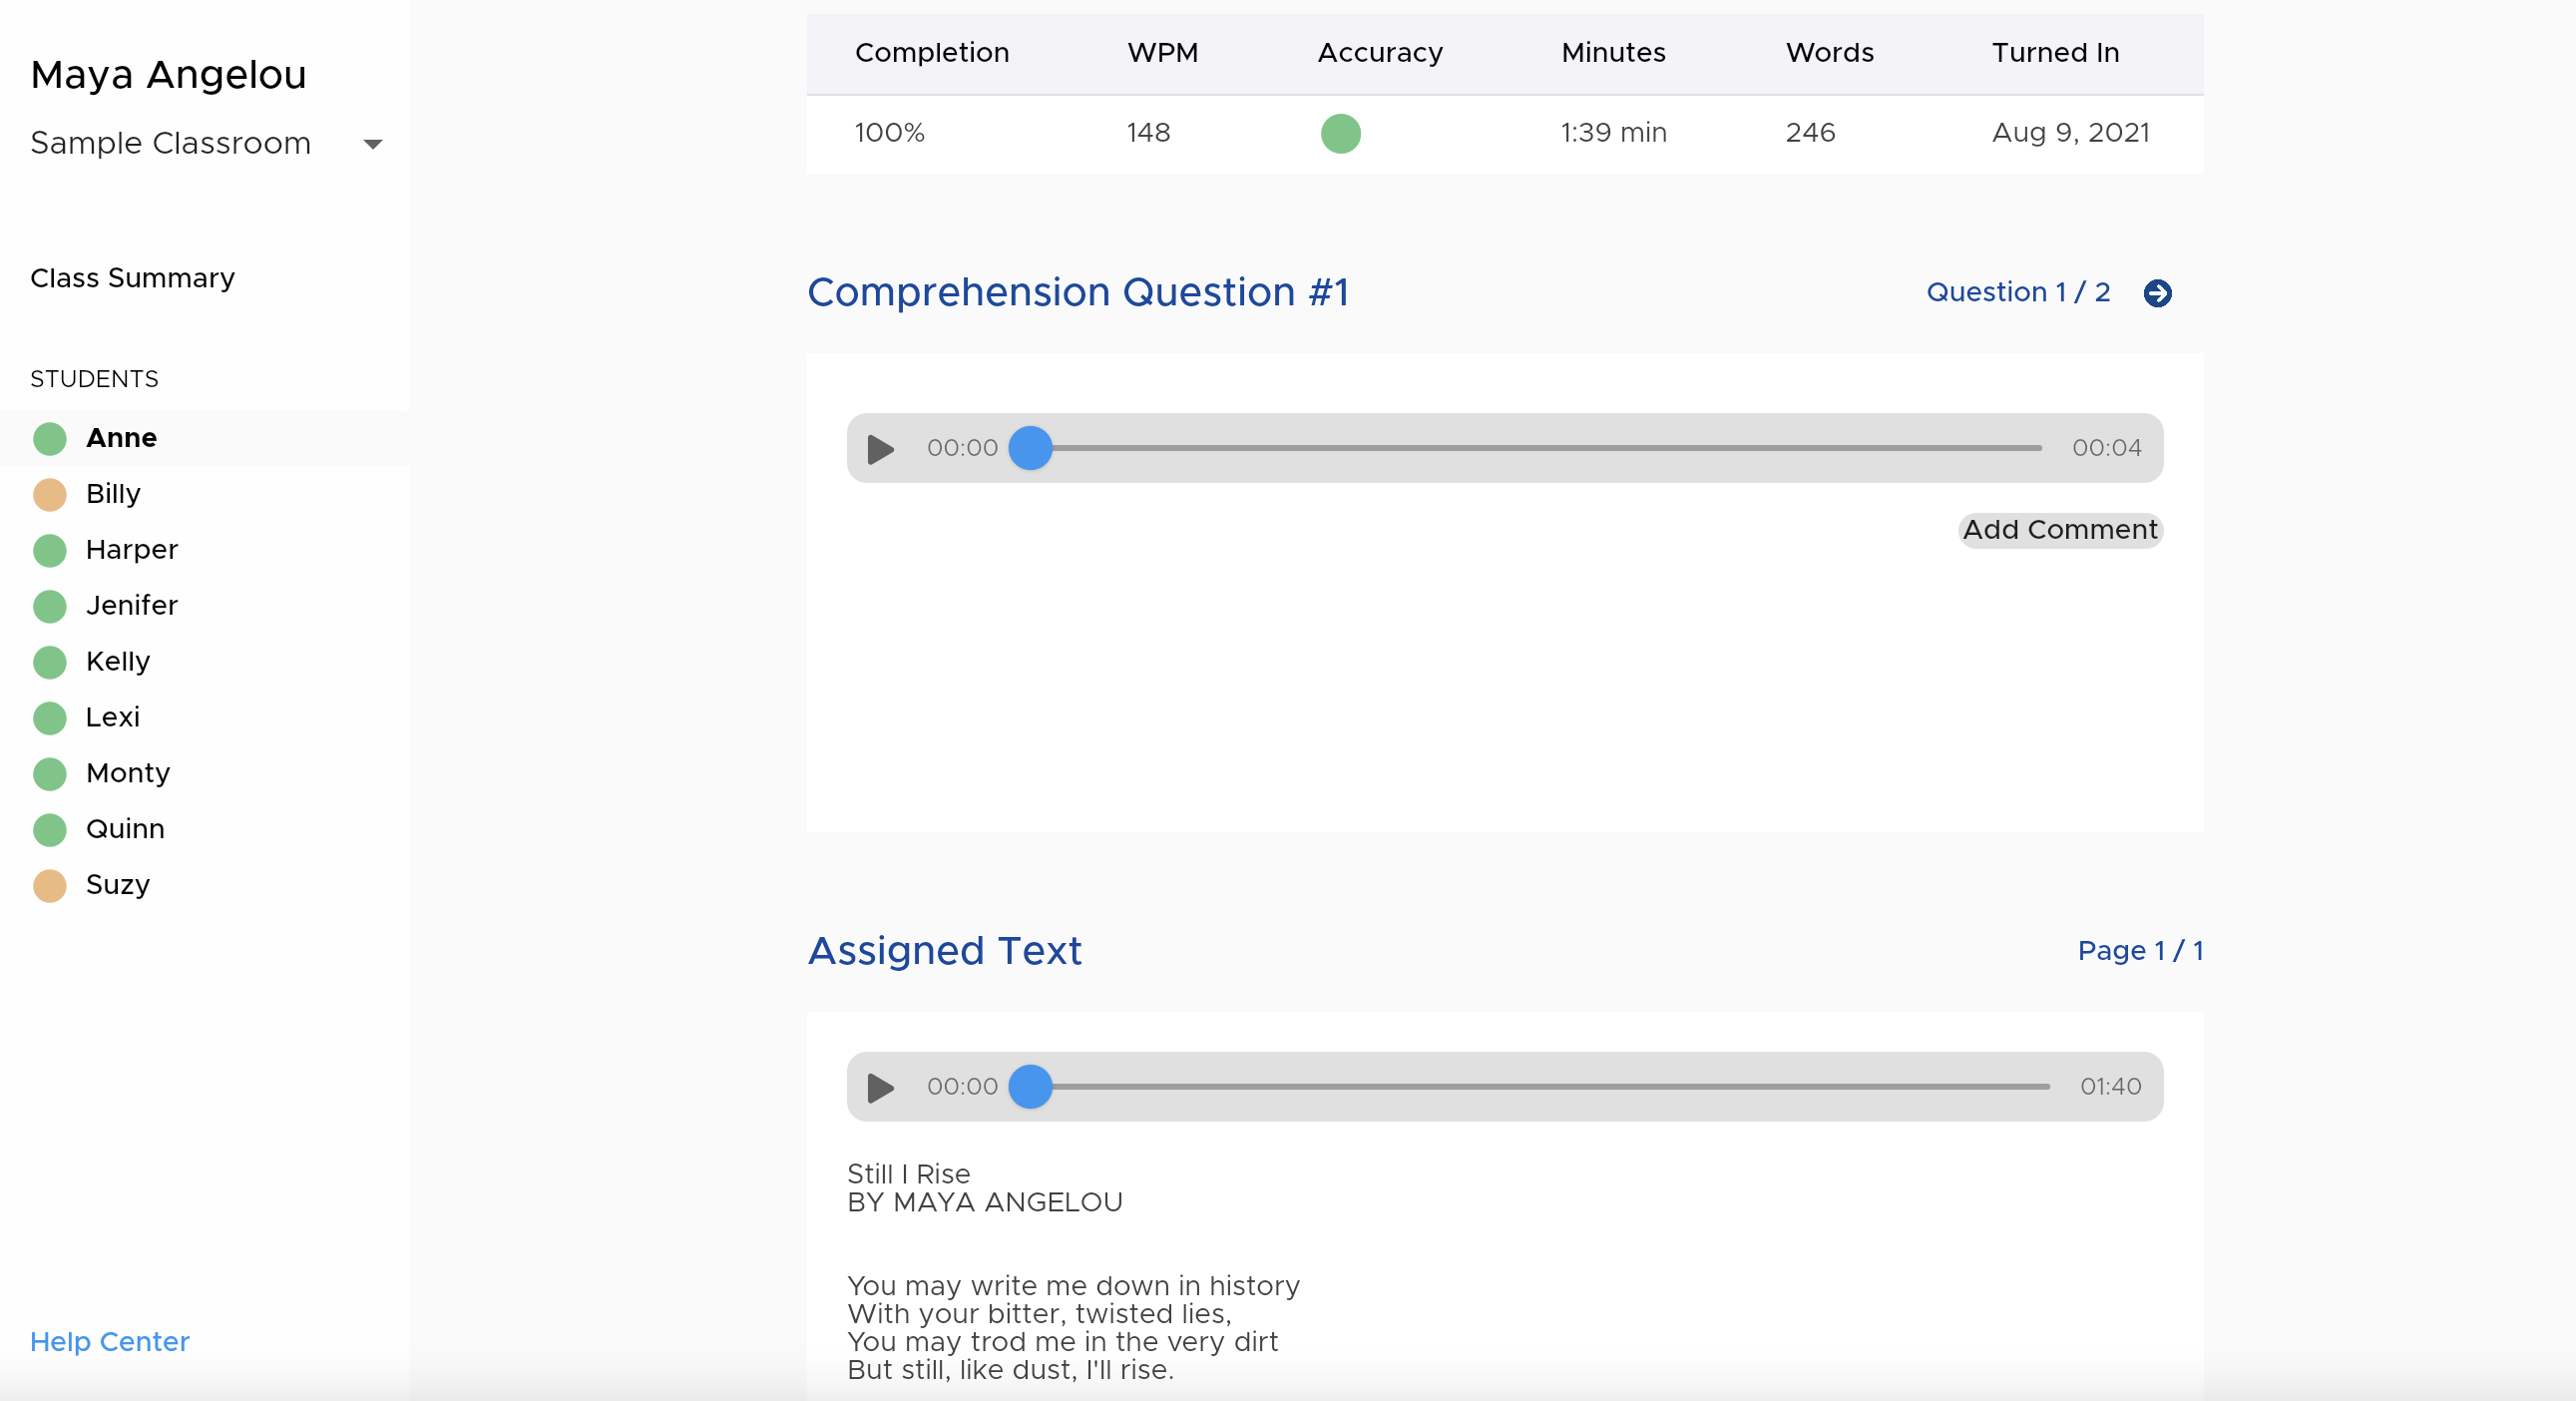Image resolution: width=2576 pixels, height=1401 pixels.
Task: Click the 1:39 min value
Action: (x=1613, y=133)
